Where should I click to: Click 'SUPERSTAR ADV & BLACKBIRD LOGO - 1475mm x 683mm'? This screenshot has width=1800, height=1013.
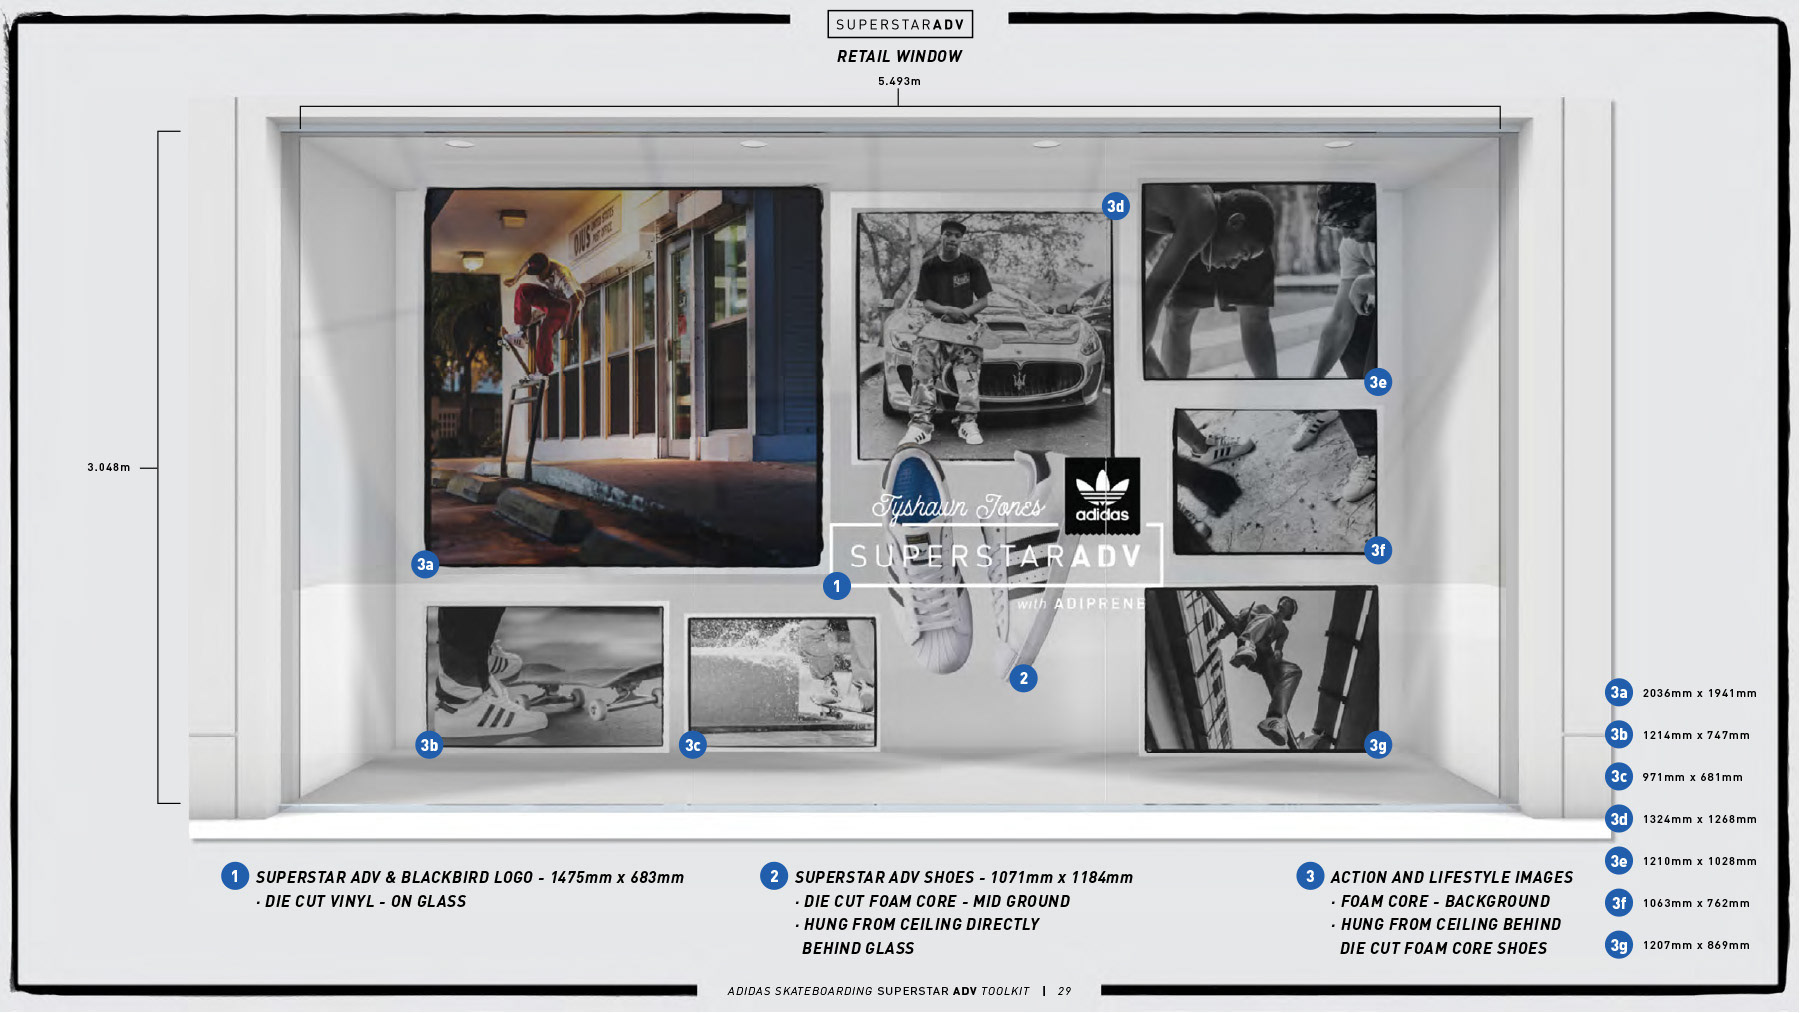point(470,877)
